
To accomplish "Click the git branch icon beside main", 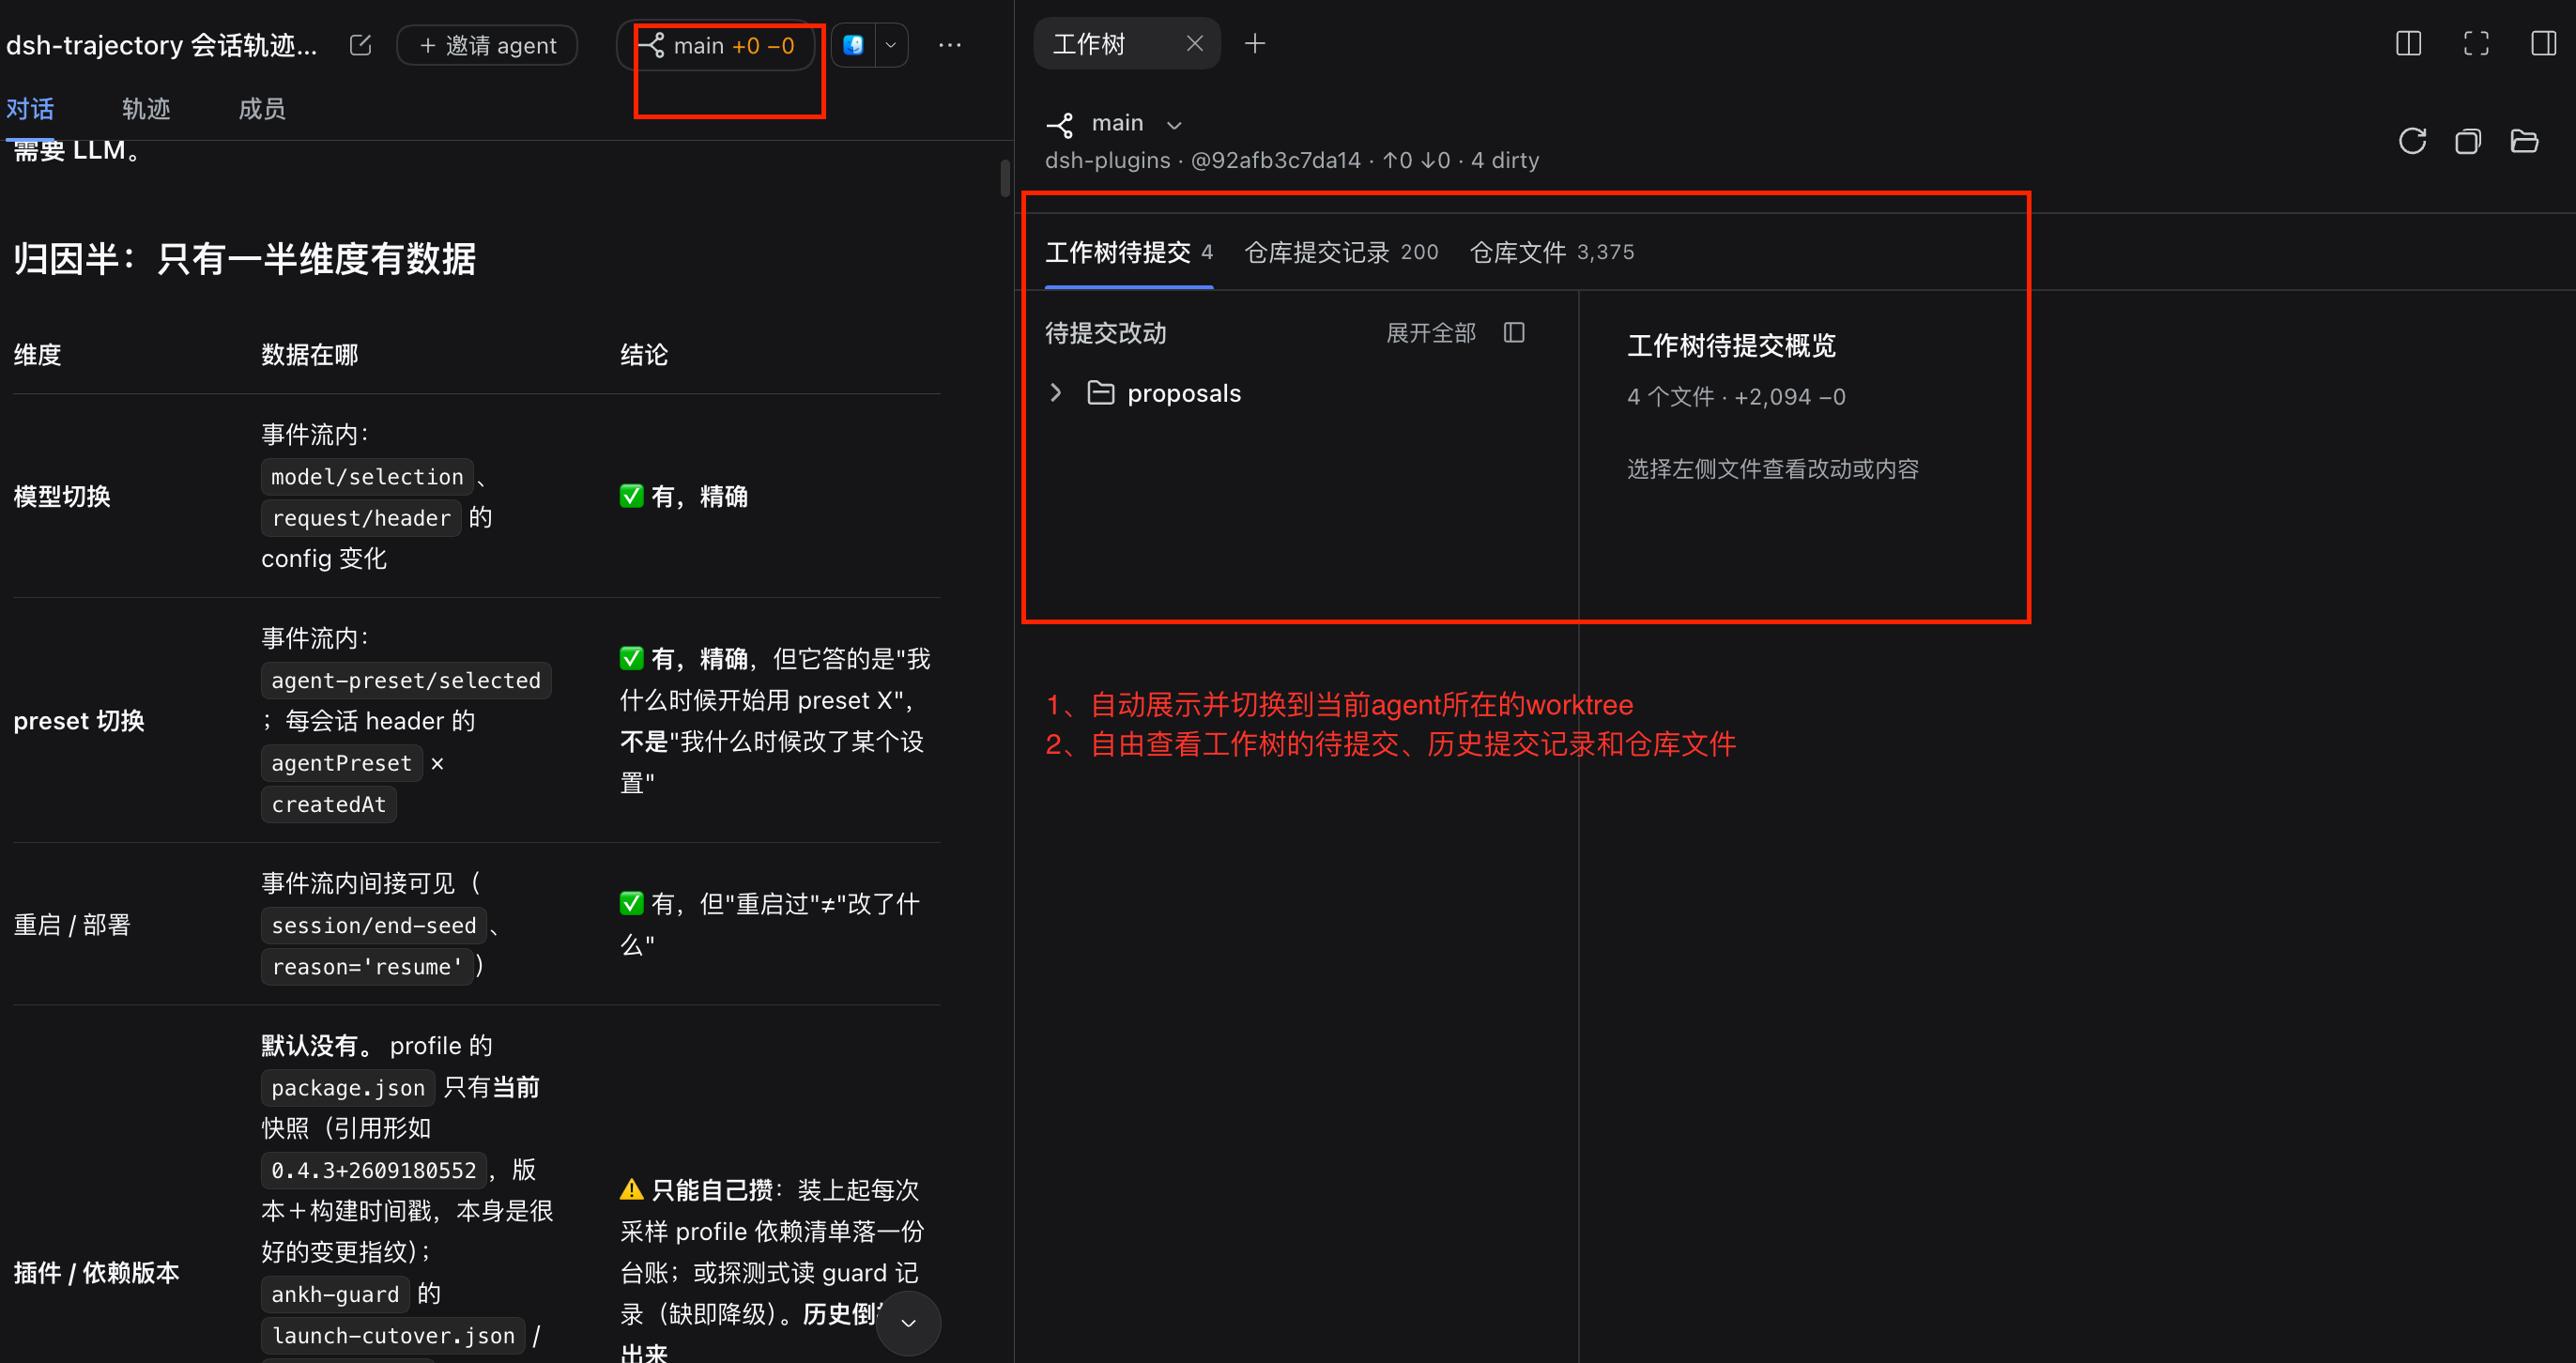I will (1060, 125).
